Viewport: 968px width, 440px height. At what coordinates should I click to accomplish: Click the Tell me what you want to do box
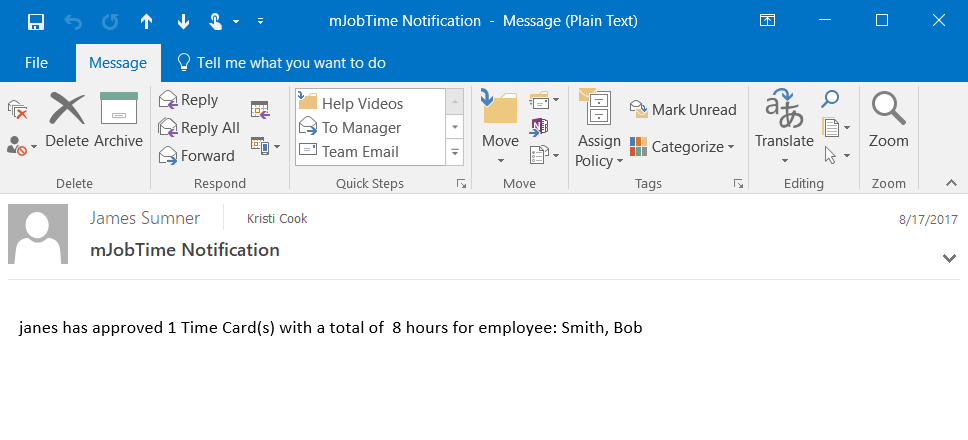point(282,63)
